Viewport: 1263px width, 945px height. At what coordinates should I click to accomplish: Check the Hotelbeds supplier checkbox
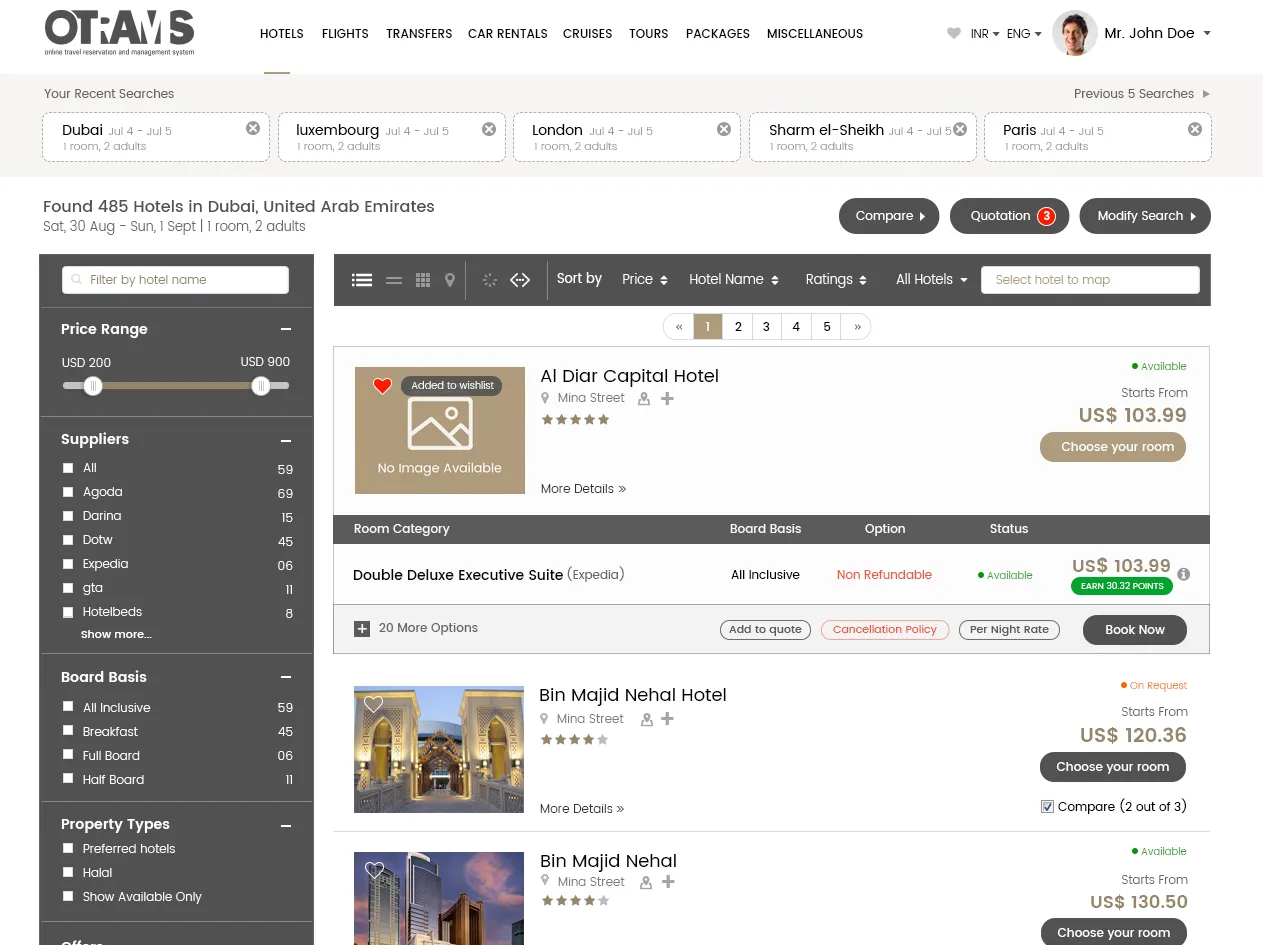pyautogui.click(x=68, y=611)
